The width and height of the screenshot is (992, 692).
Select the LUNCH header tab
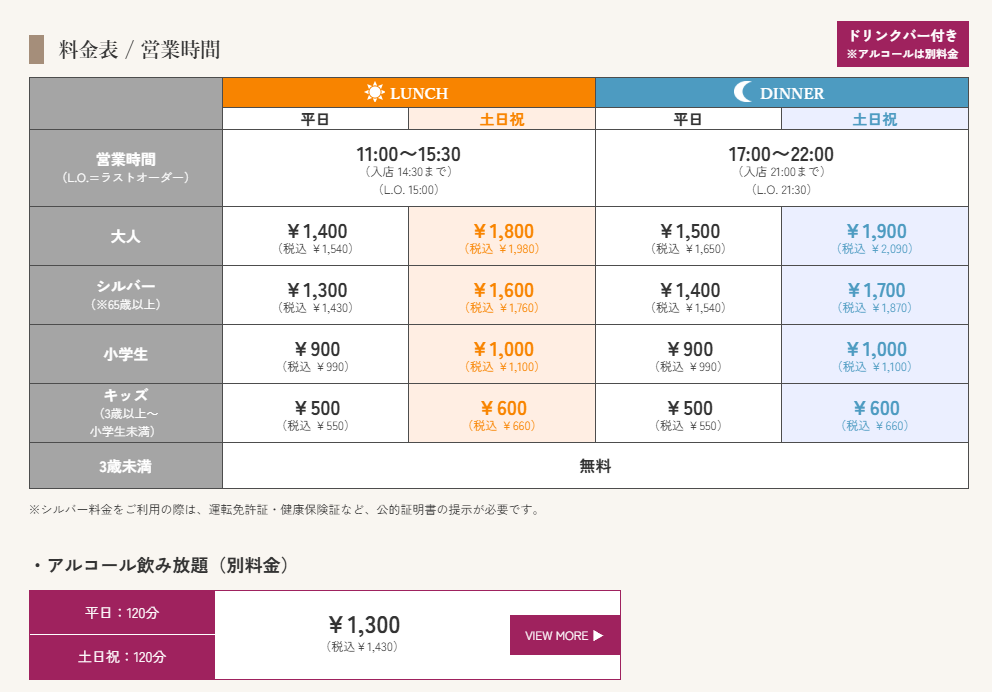coord(409,92)
